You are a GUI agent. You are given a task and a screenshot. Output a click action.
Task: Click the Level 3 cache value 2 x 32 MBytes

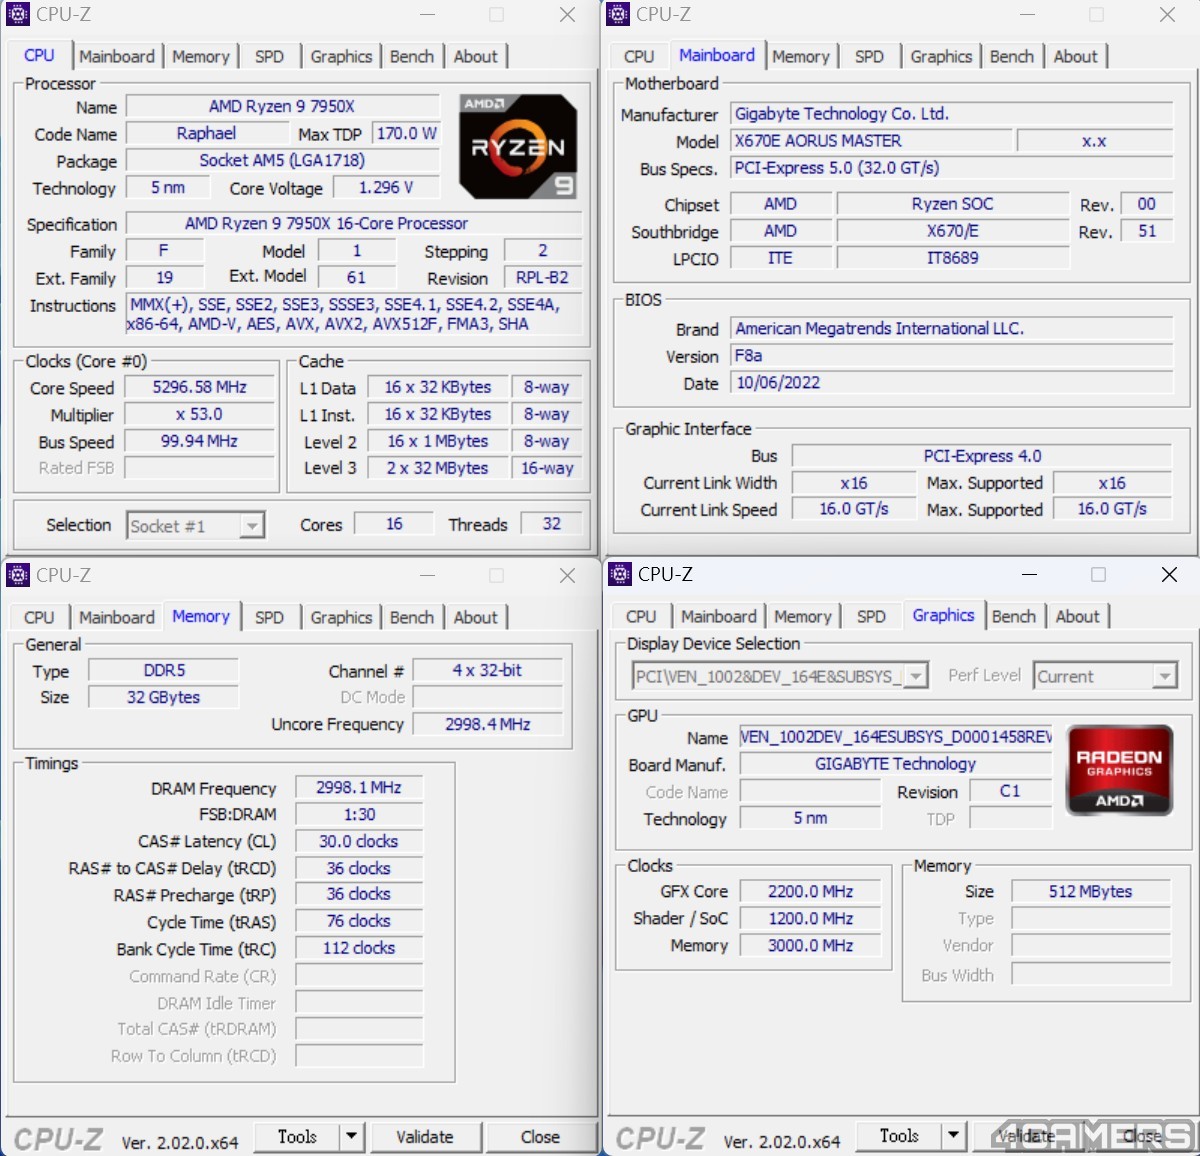tap(438, 468)
